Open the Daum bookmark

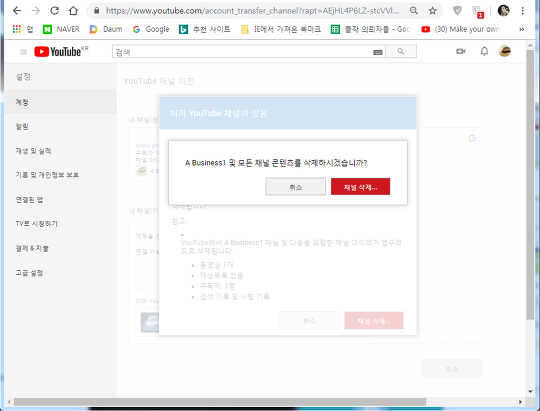pyautogui.click(x=106, y=29)
